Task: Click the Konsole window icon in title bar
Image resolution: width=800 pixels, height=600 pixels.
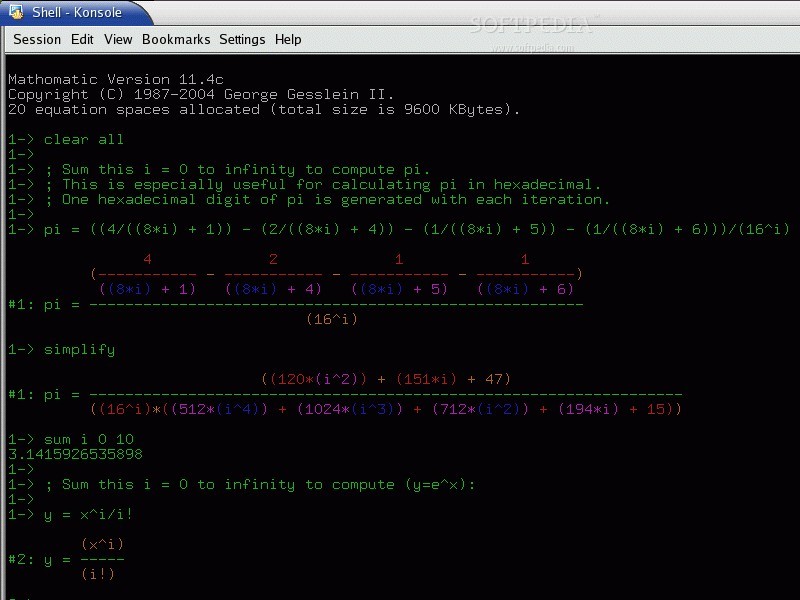Action: (x=16, y=12)
